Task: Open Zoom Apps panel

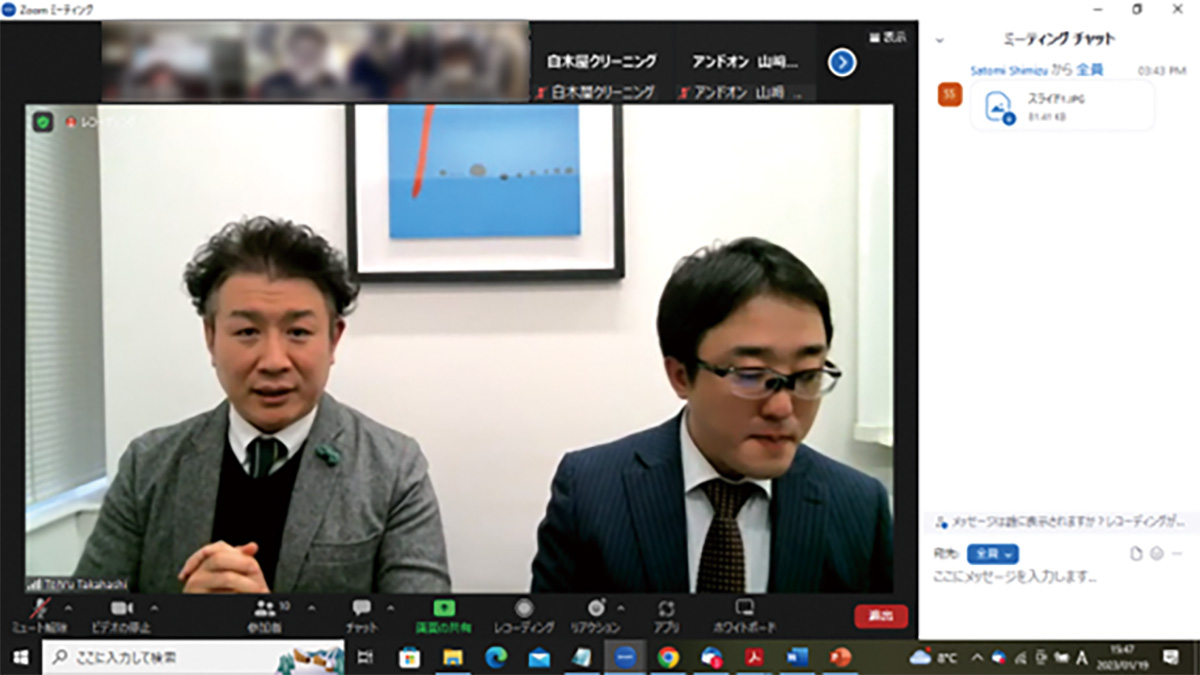Action: click(x=666, y=614)
